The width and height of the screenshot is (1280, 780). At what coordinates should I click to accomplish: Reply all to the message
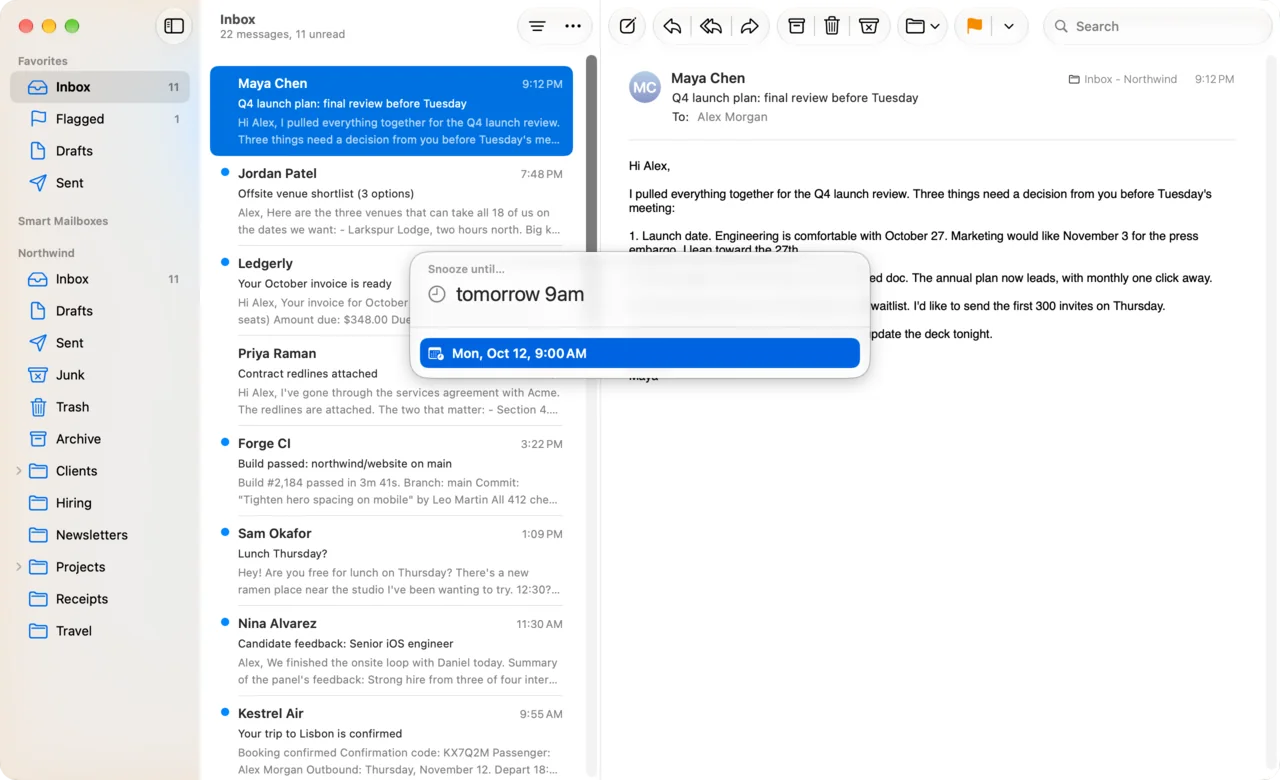(x=711, y=26)
